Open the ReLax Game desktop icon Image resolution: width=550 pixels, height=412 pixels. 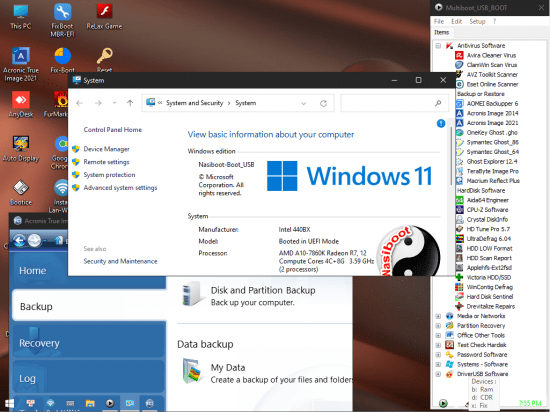pos(104,16)
